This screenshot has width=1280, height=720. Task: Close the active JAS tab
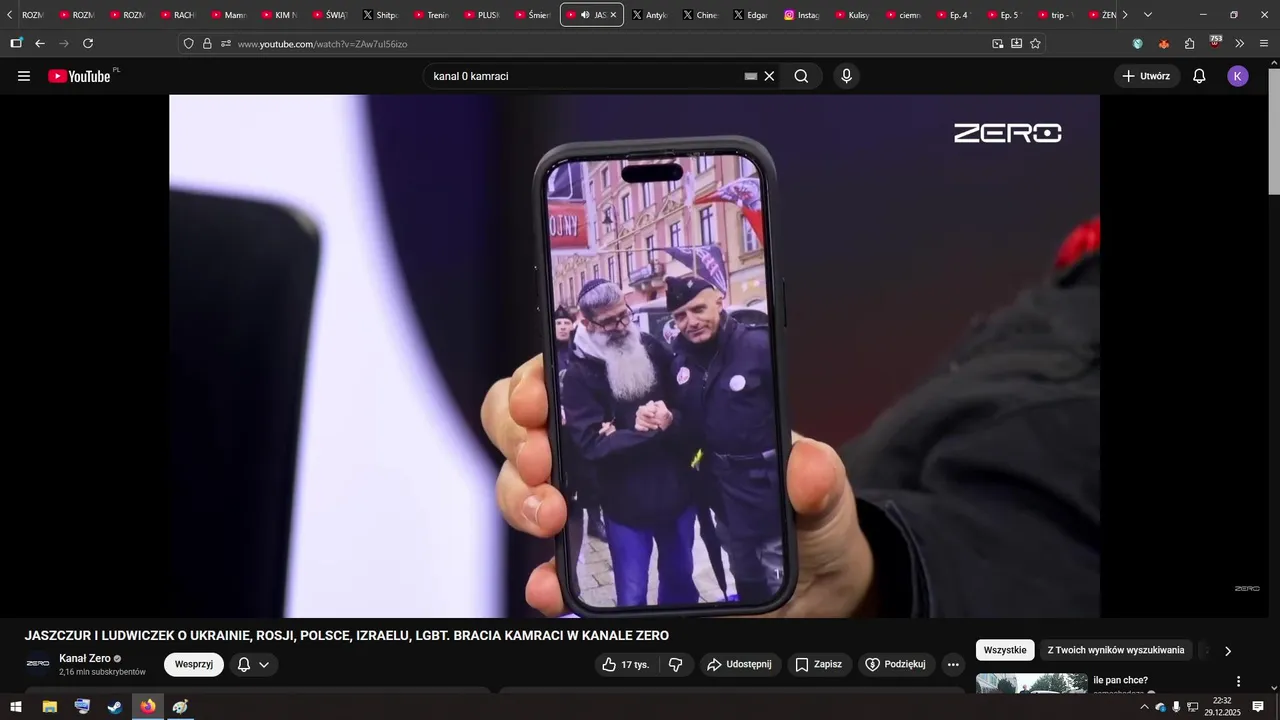point(613,15)
